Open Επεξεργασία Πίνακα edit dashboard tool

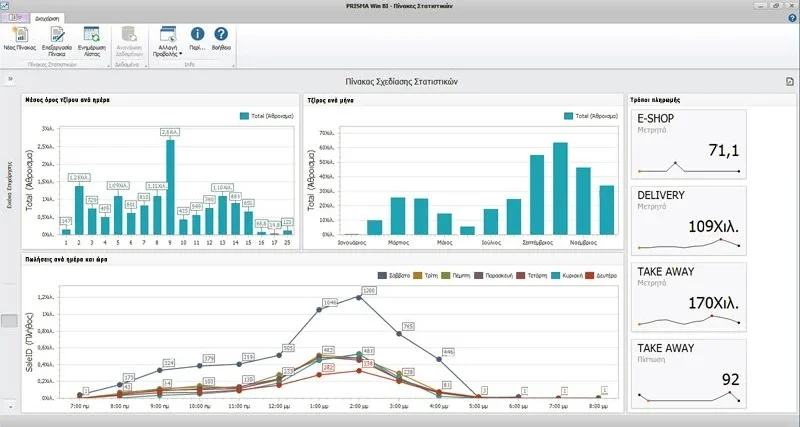point(57,35)
